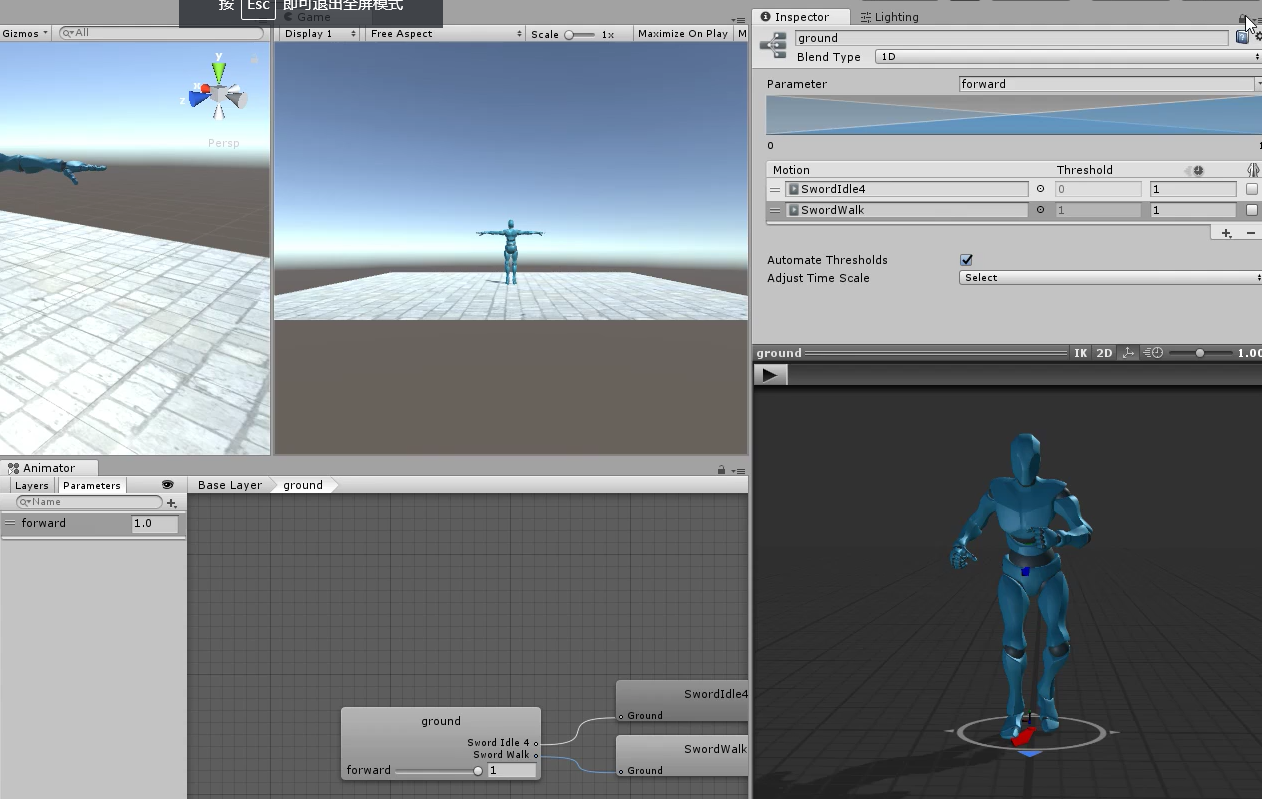
Task: Remove the selected motion with the minus button
Action: tap(1250, 233)
